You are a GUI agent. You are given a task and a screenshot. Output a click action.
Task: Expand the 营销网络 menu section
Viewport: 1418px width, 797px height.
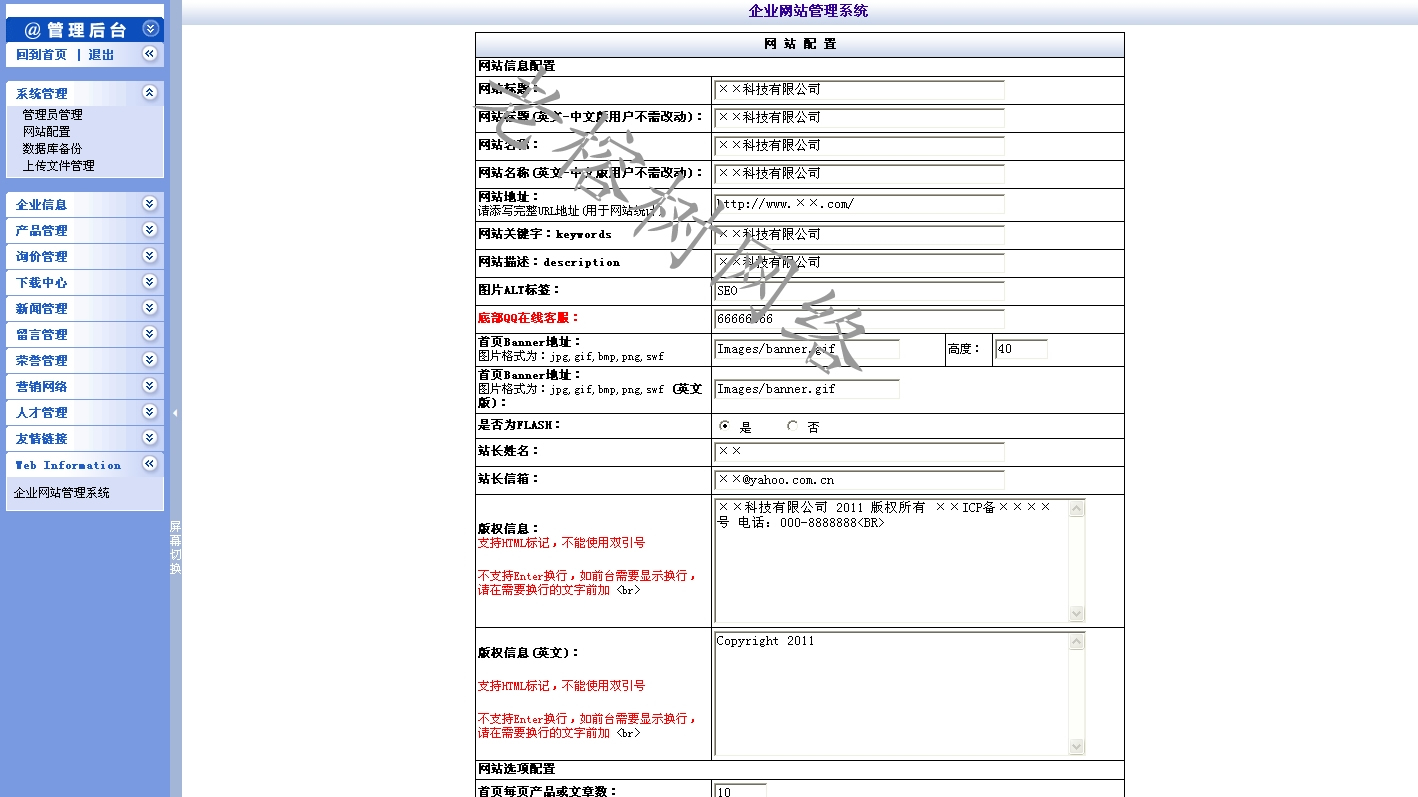point(150,386)
